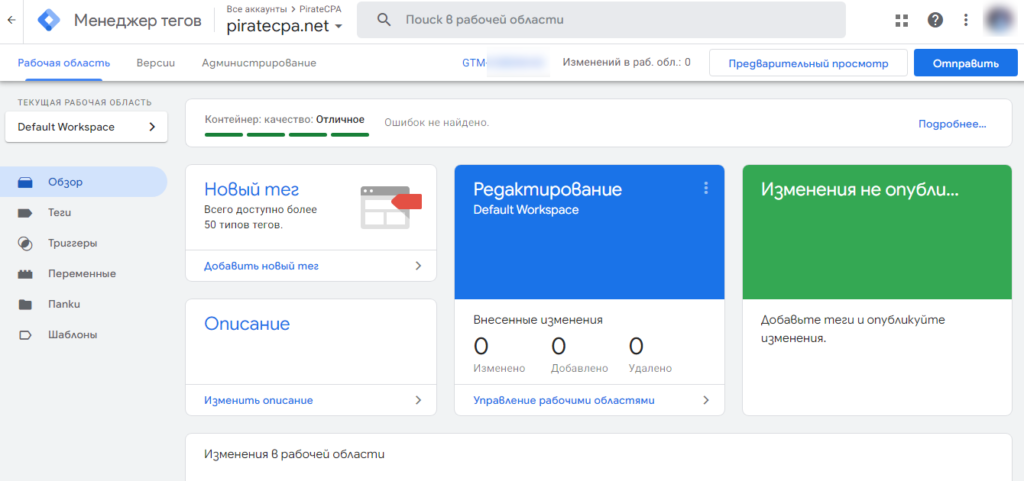The image size is (1024, 481).
Task: Open the Google apps grid icon
Action: [902, 20]
